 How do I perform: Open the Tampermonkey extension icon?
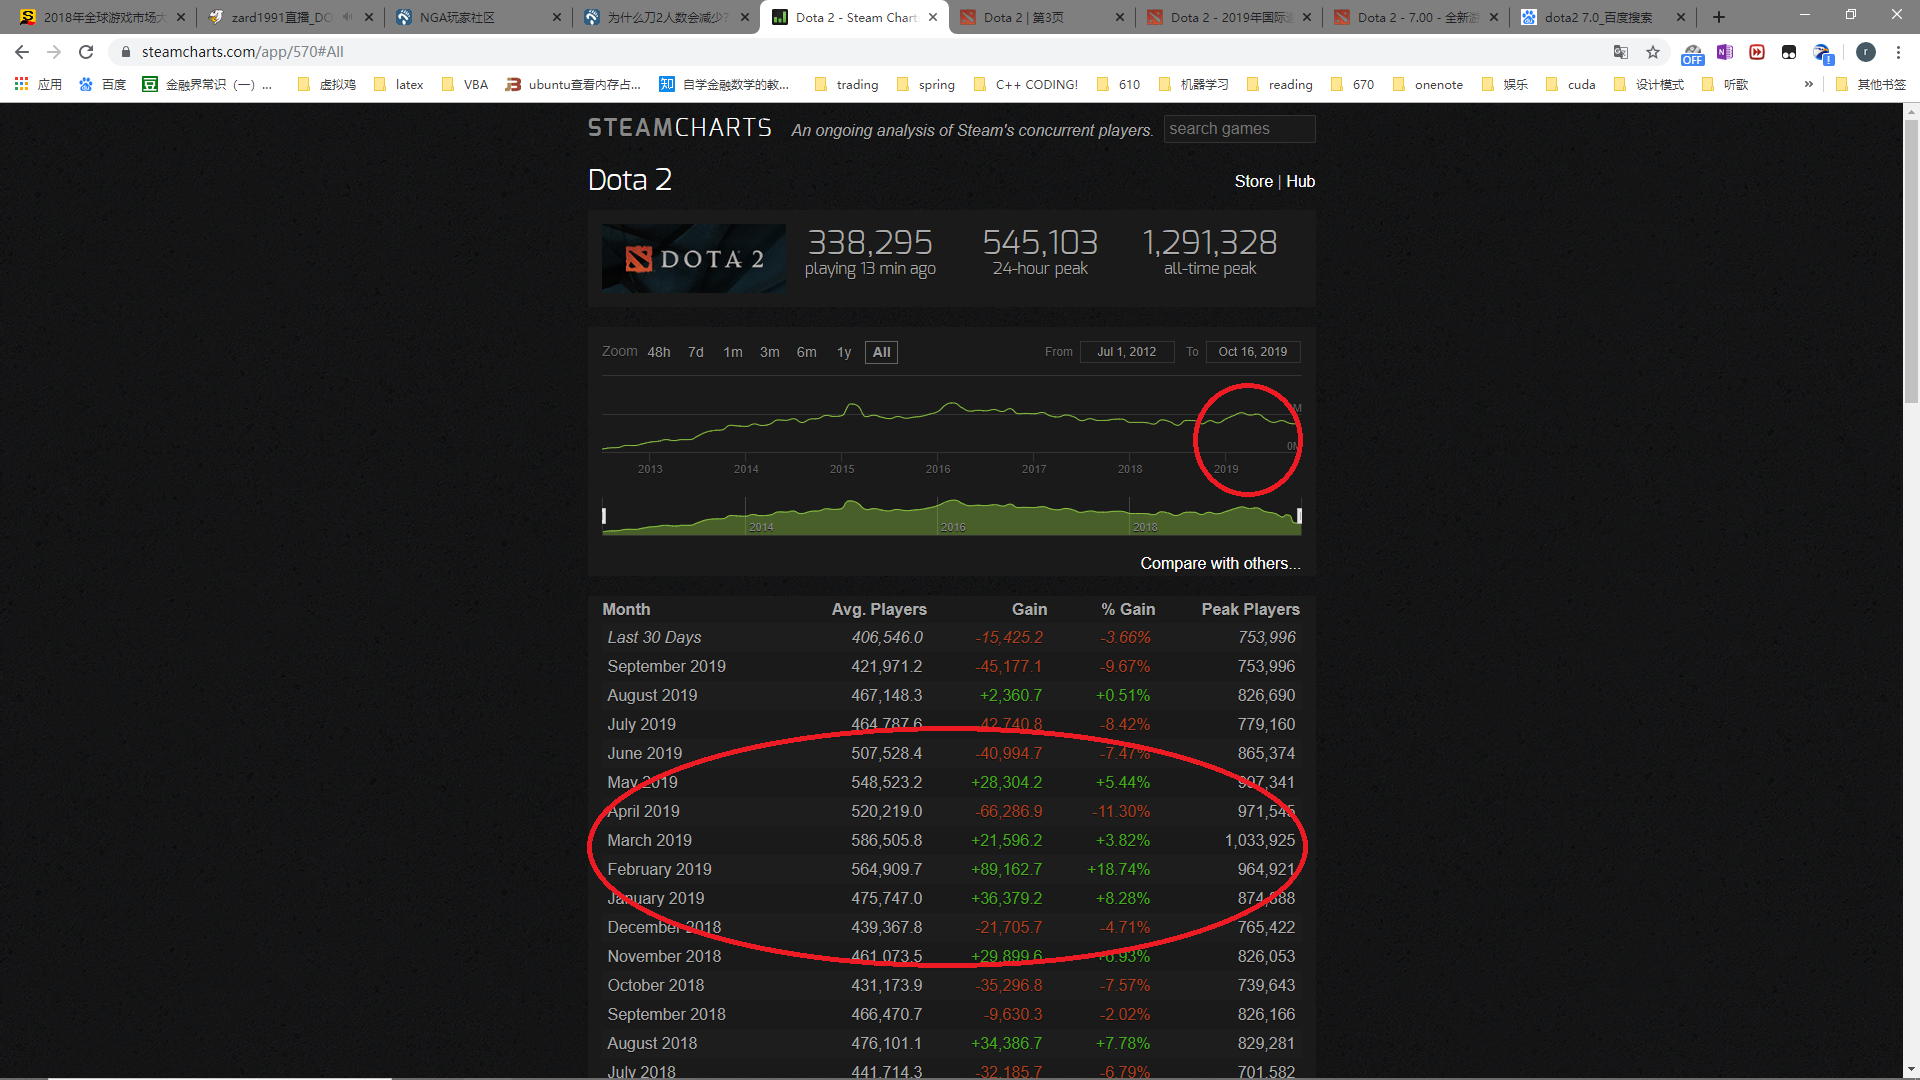coord(1789,52)
